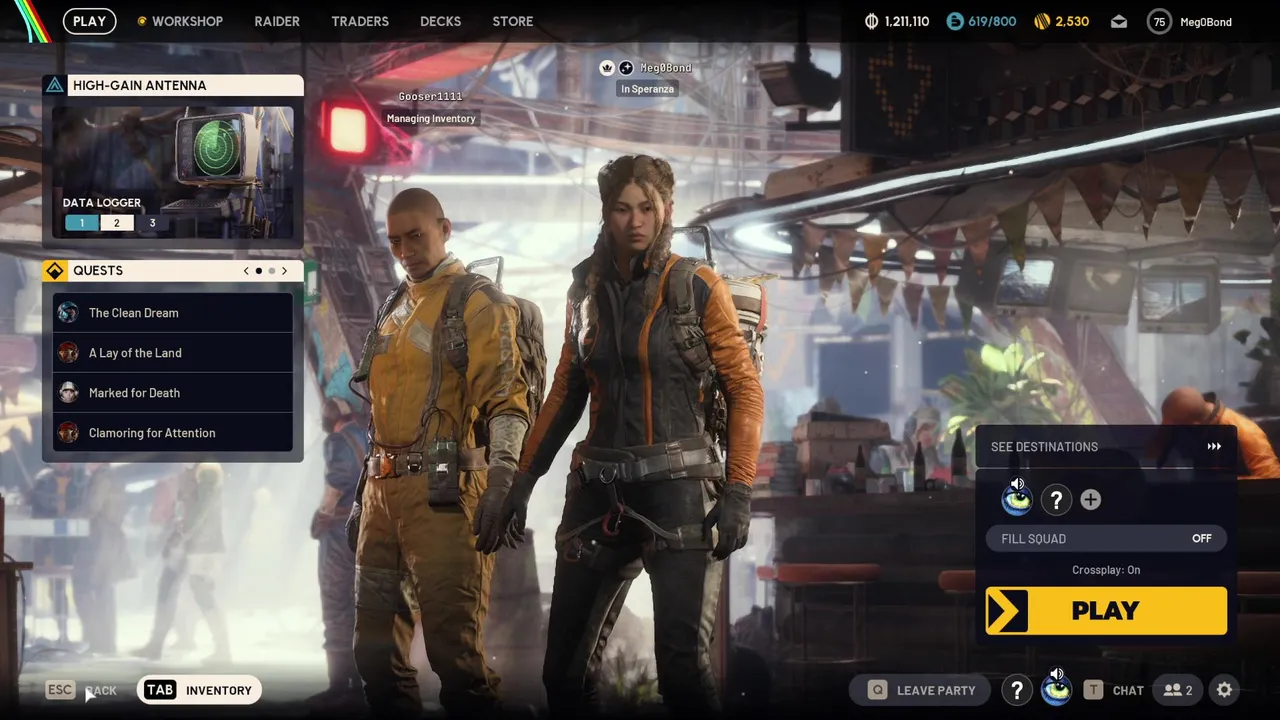Image resolution: width=1280 pixels, height=720 pixels.
Task: Click the platform icon next to Meg0Bond nameplate
Action: coord(626,68)
